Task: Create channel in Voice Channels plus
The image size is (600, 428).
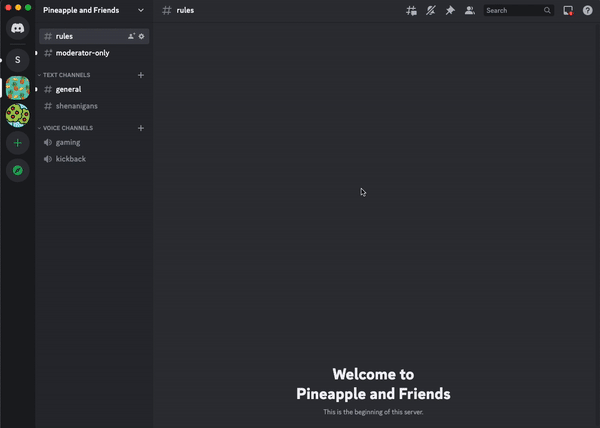Action: tap(141, 128)
